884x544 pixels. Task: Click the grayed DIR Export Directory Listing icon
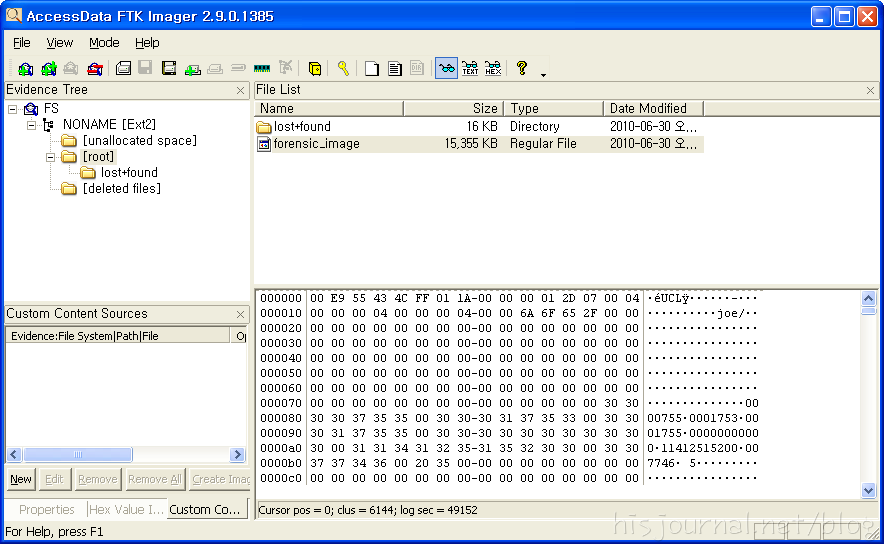click(417, 69)
